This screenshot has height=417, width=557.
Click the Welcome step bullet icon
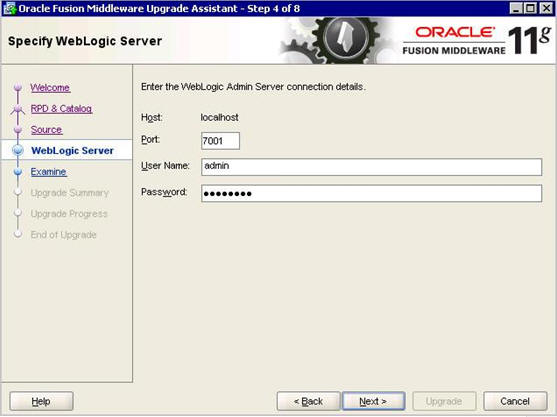point(18,87)
